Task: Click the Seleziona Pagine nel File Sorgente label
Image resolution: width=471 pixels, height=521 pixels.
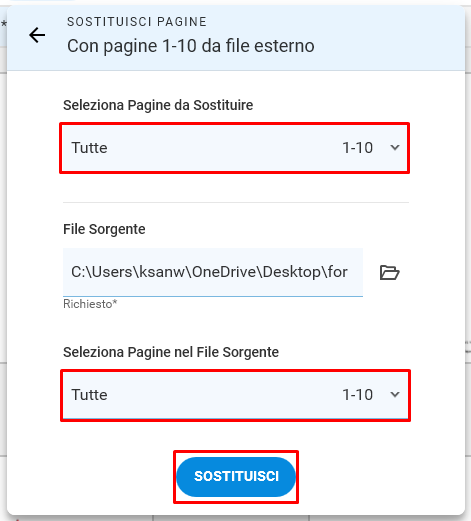Action: point(171,352)
